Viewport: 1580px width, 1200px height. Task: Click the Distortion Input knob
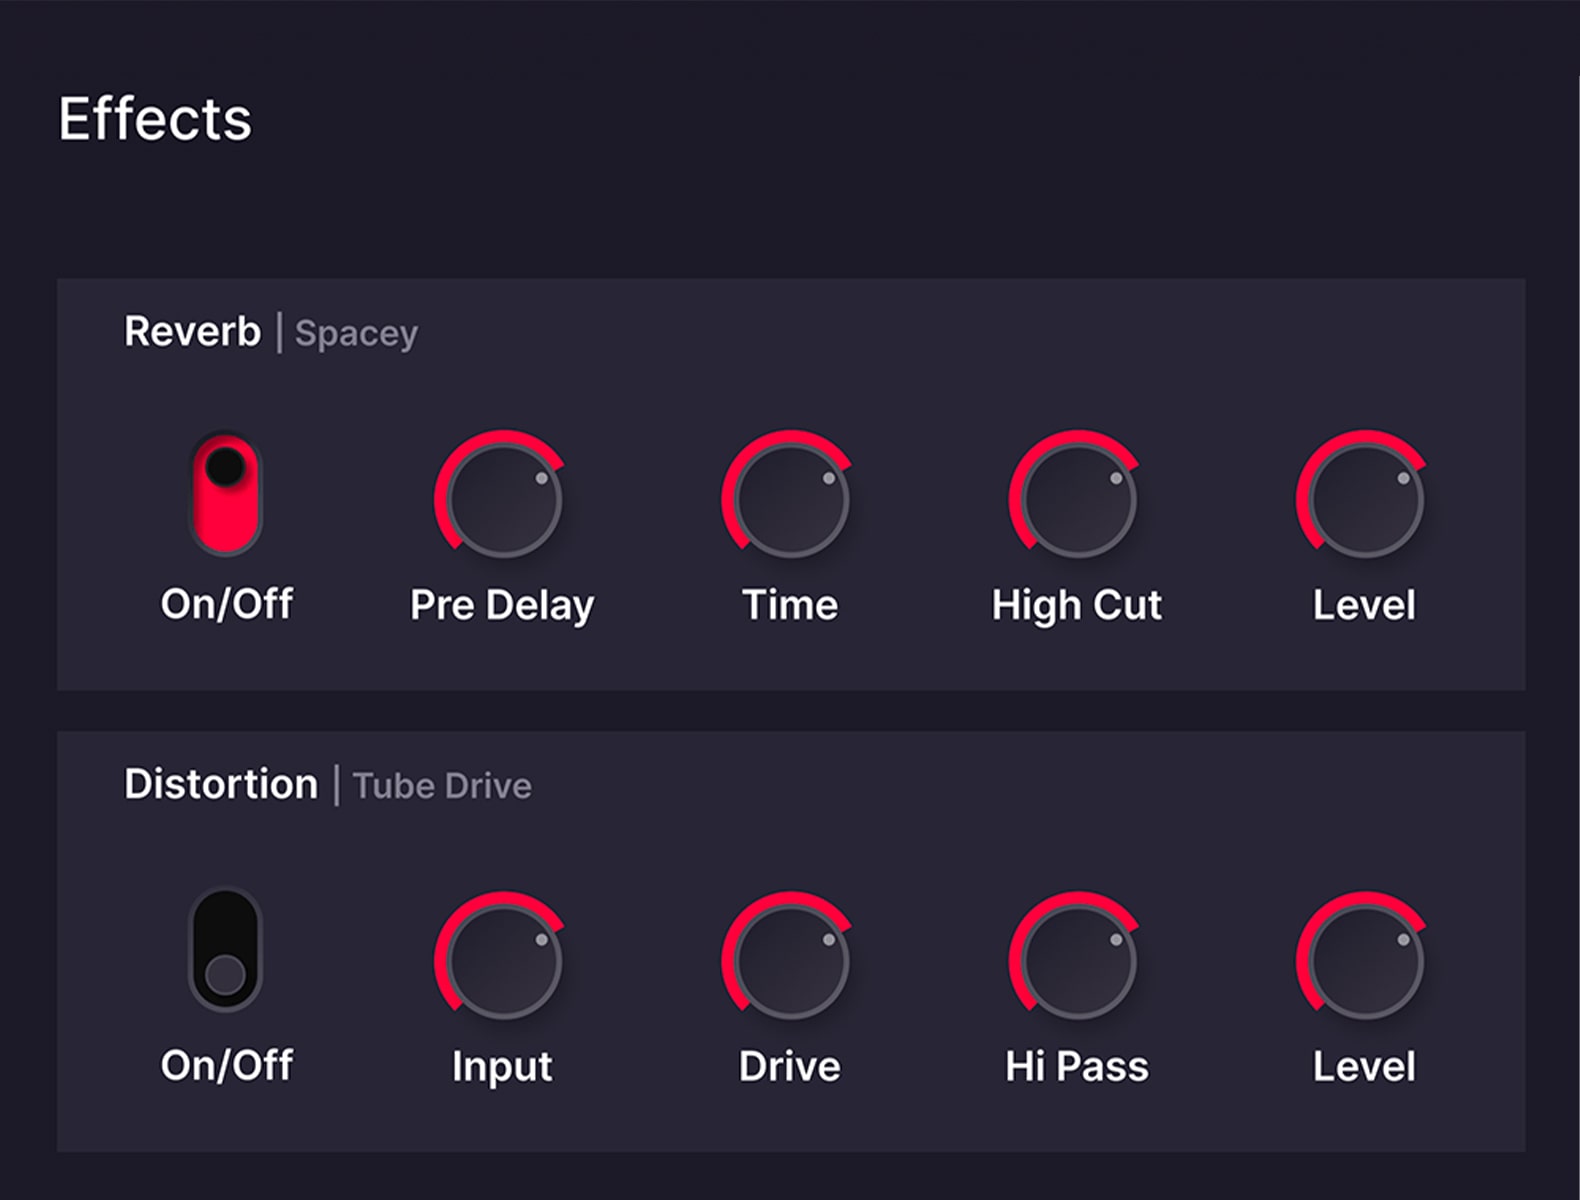[x=503, y=960]
